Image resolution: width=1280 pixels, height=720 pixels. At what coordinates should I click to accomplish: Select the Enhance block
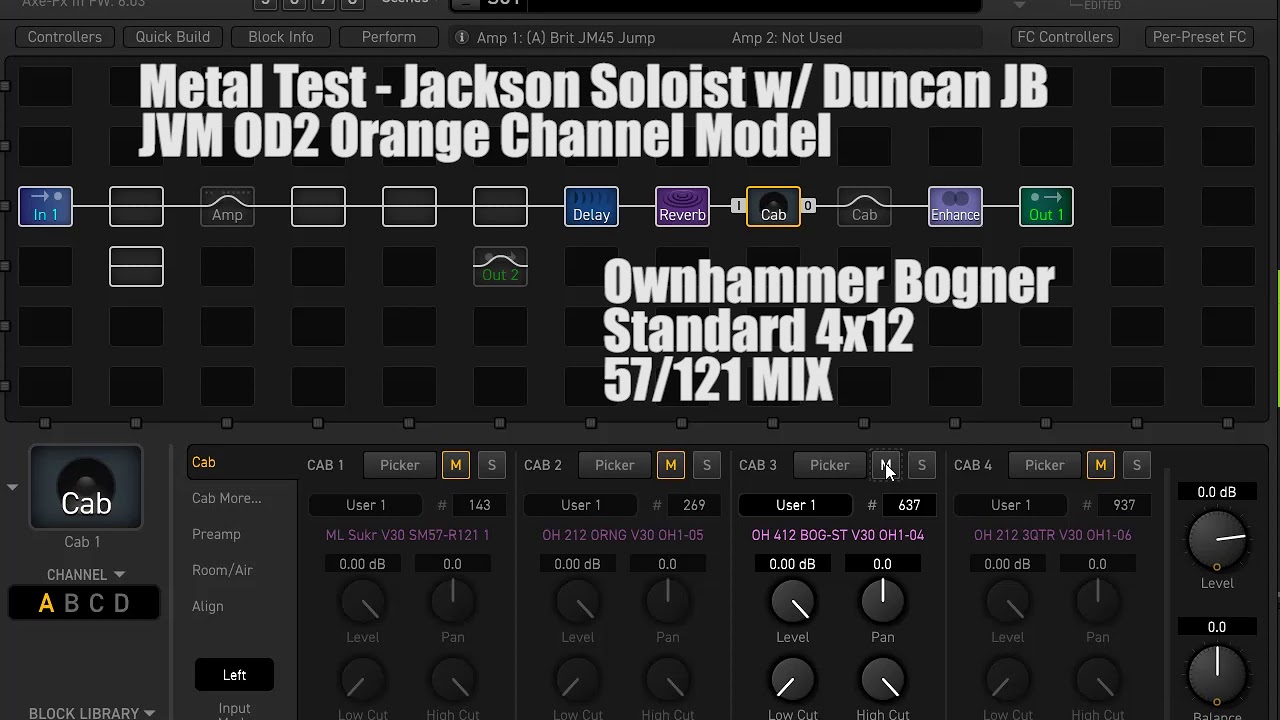click(955, 206)
